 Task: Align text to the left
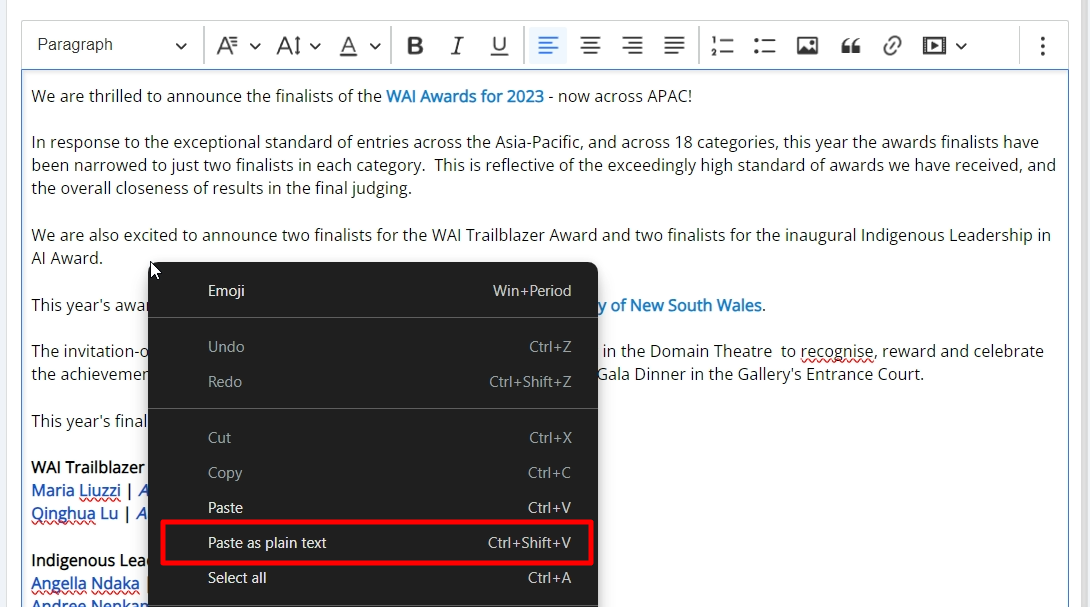pos(548,46)
